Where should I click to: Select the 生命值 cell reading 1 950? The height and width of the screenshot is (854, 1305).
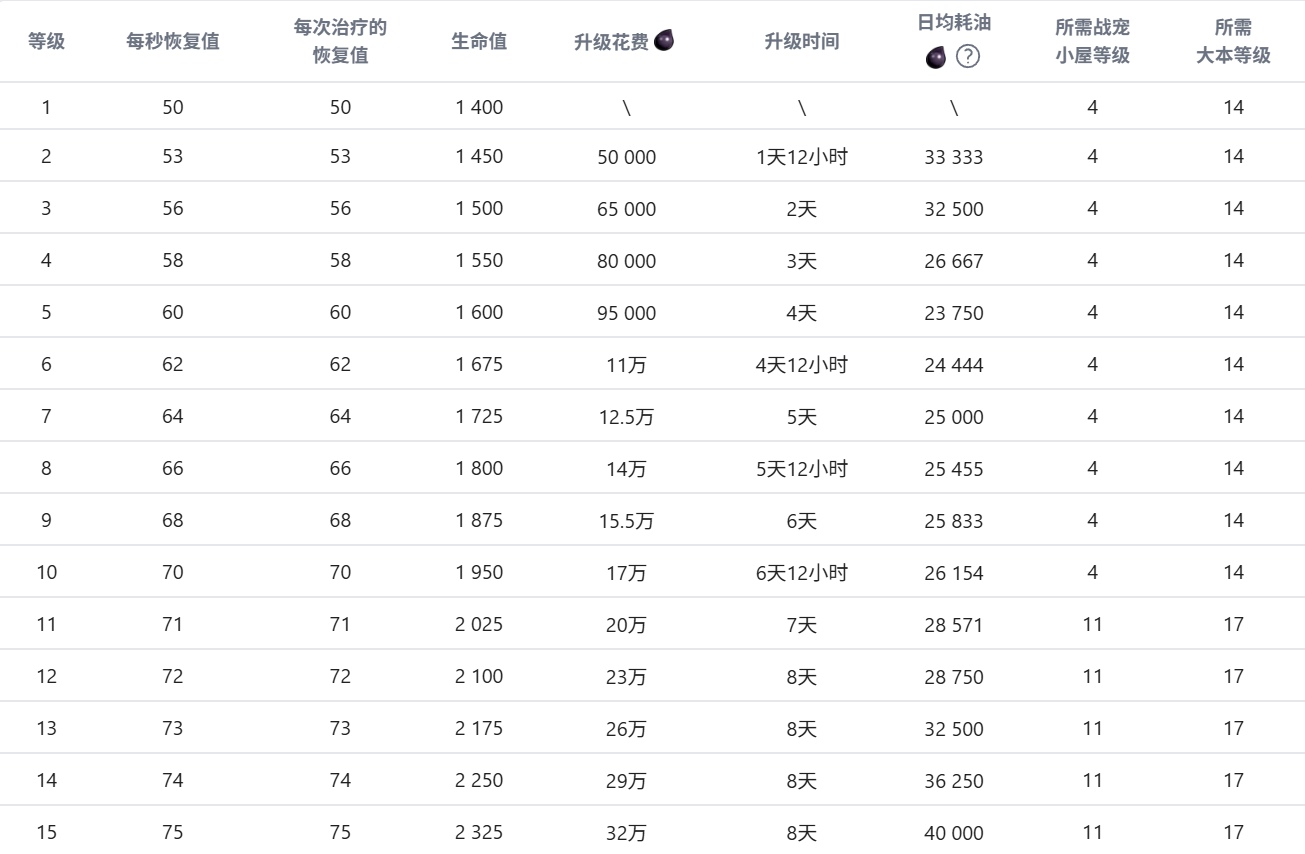click(x=479, y=573)
